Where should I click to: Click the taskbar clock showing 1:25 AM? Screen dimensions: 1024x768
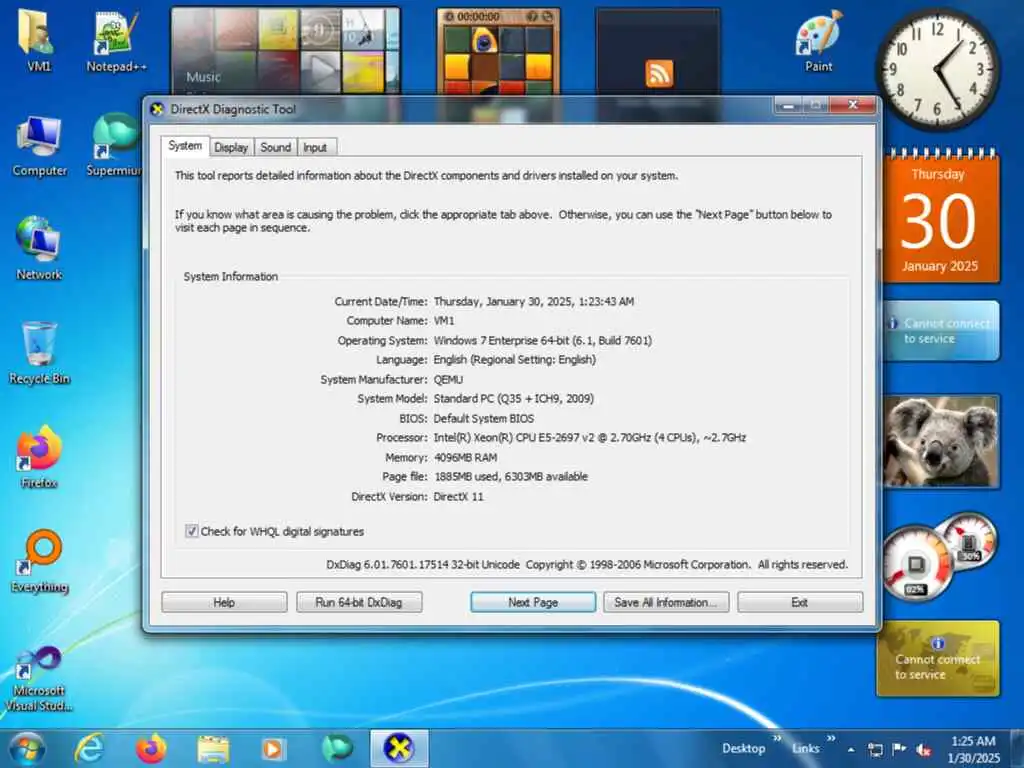click(973, 749)
